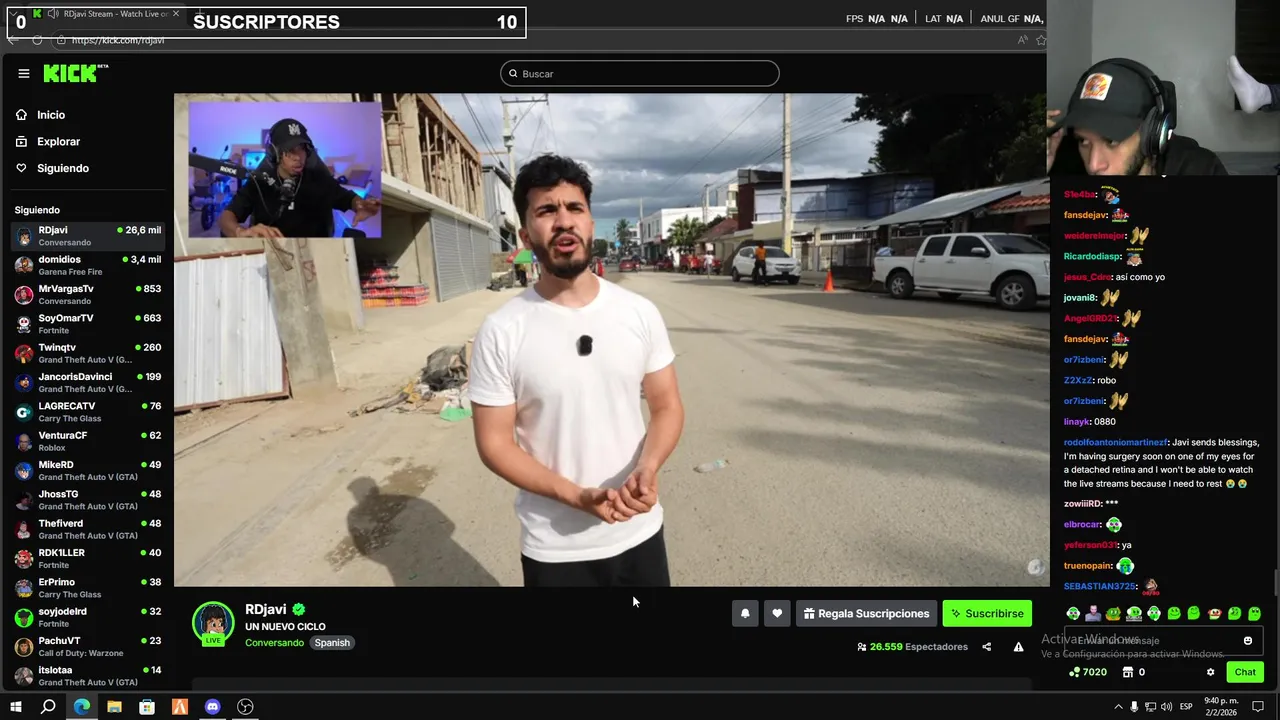Click the report warning triangle icon
The width and height of the screenshot is (1280, 720).
(1018, 647)
